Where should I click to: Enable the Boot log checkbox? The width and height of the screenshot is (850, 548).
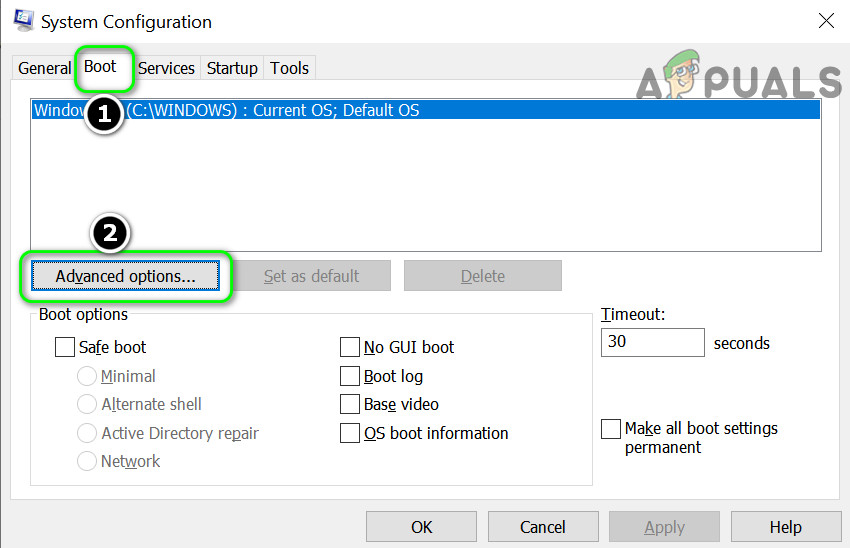pos(350,377)
